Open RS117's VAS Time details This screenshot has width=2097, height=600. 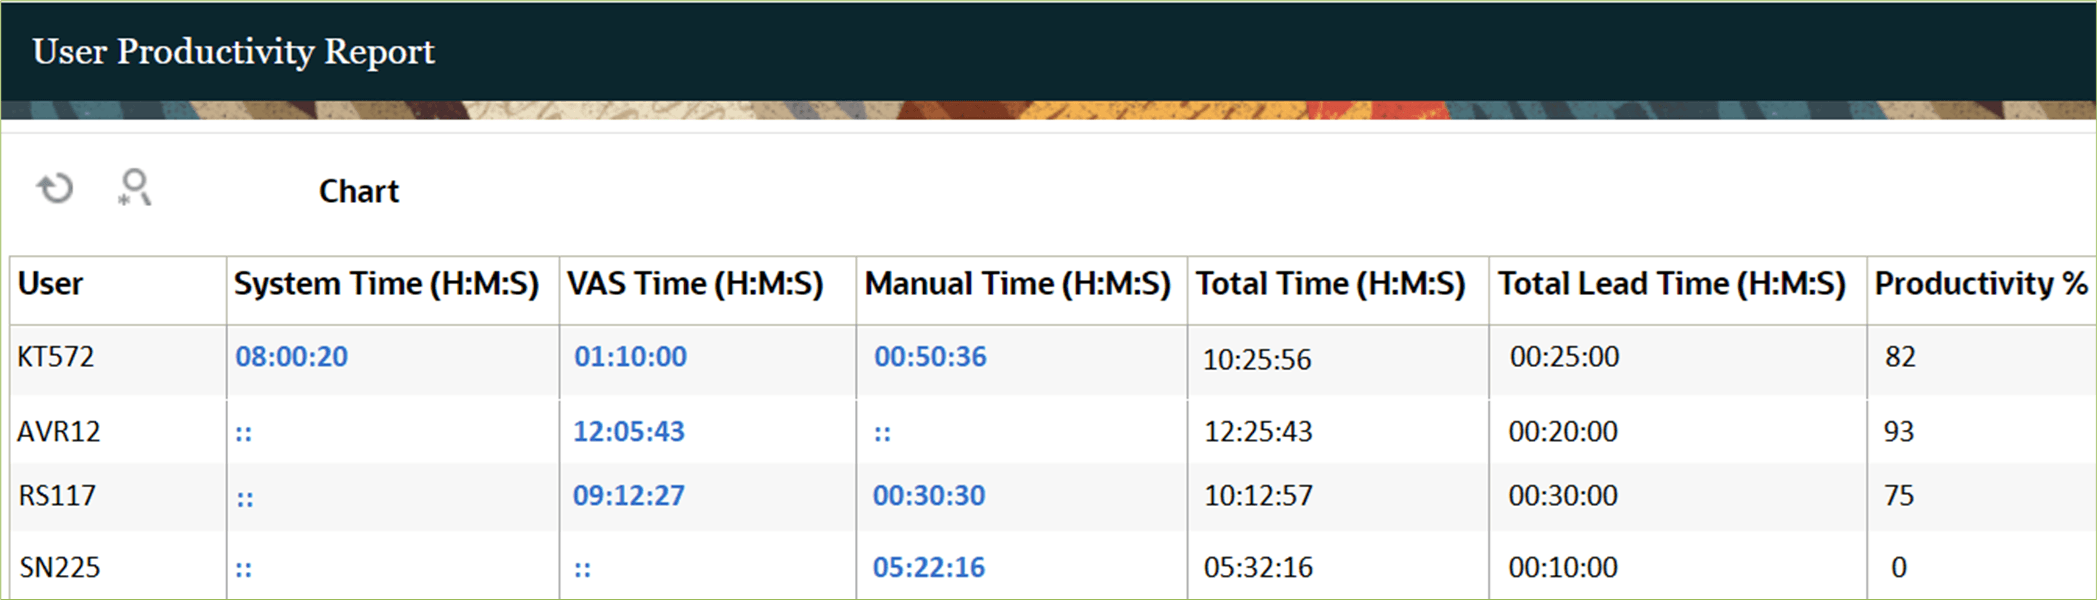coord(629,495)
